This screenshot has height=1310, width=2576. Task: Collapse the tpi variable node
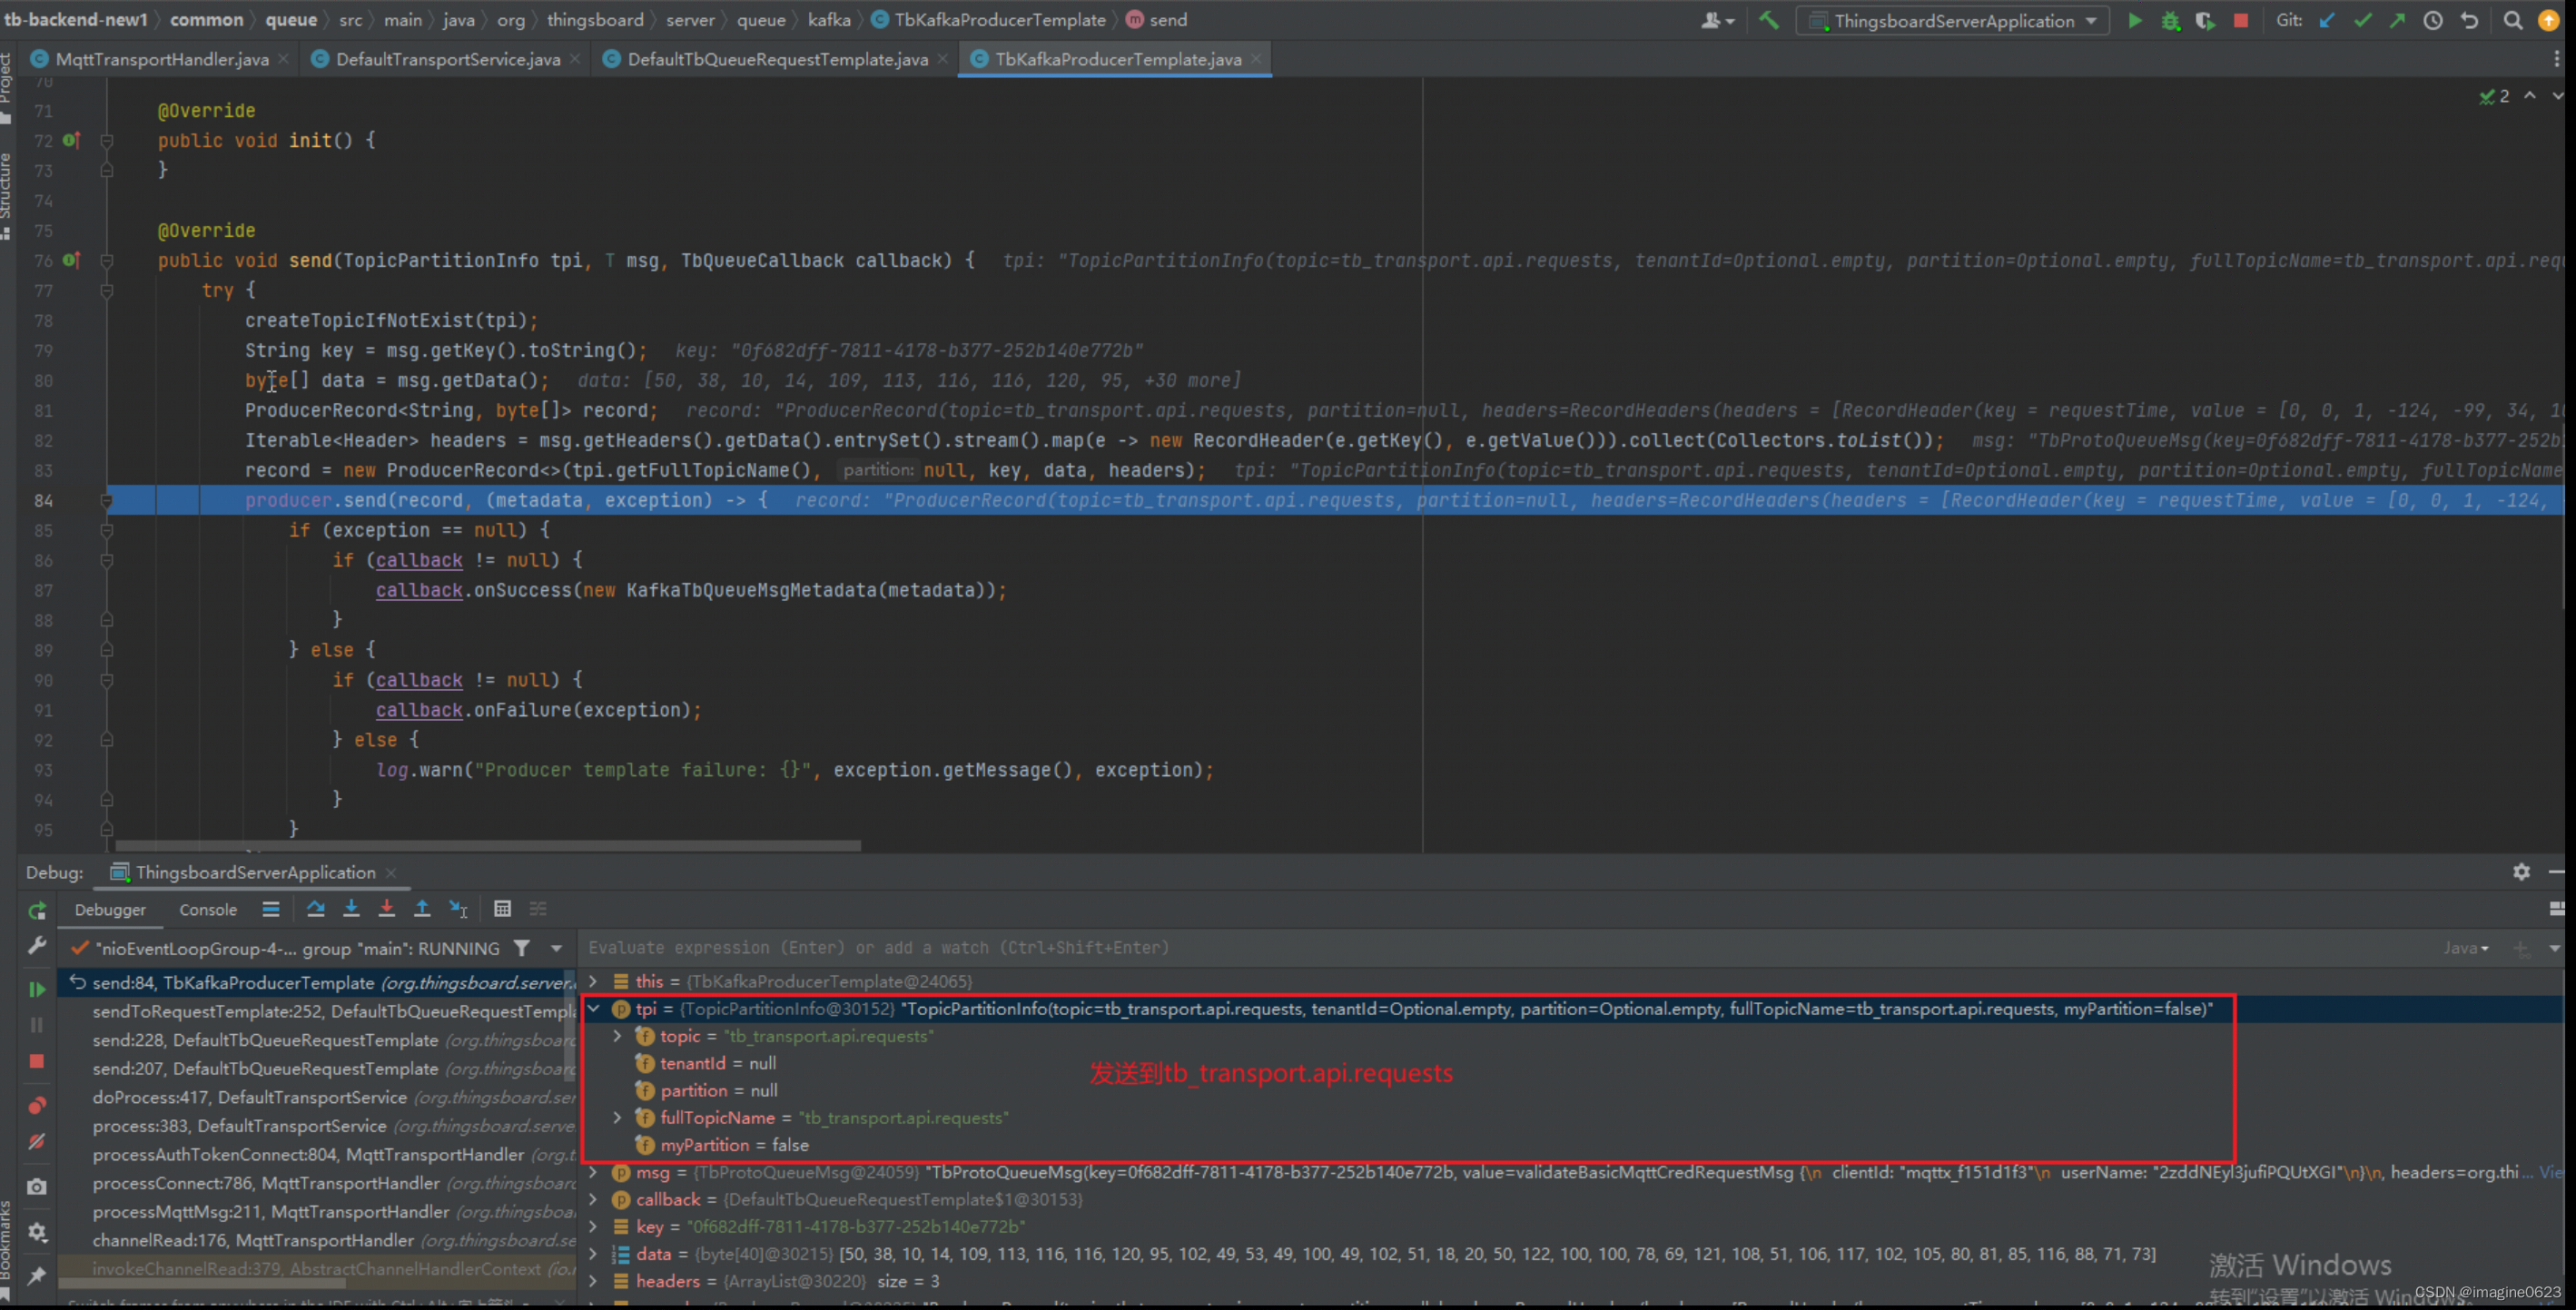594,1009
